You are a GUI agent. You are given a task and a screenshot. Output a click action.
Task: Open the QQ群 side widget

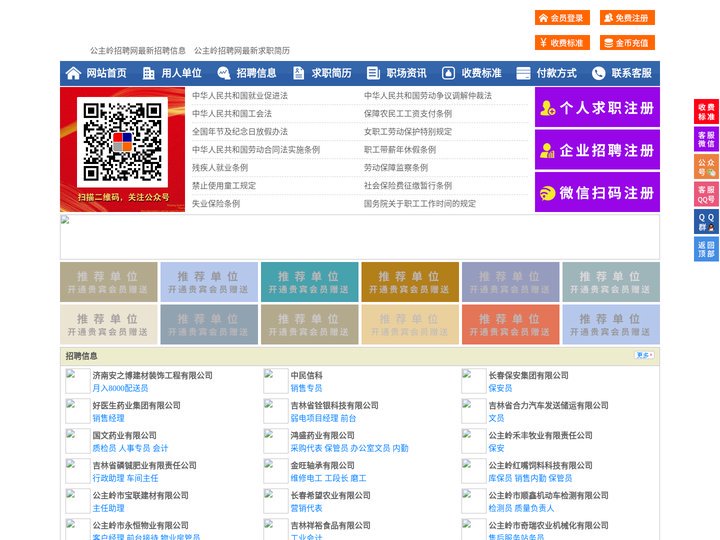tap(706, 222)
